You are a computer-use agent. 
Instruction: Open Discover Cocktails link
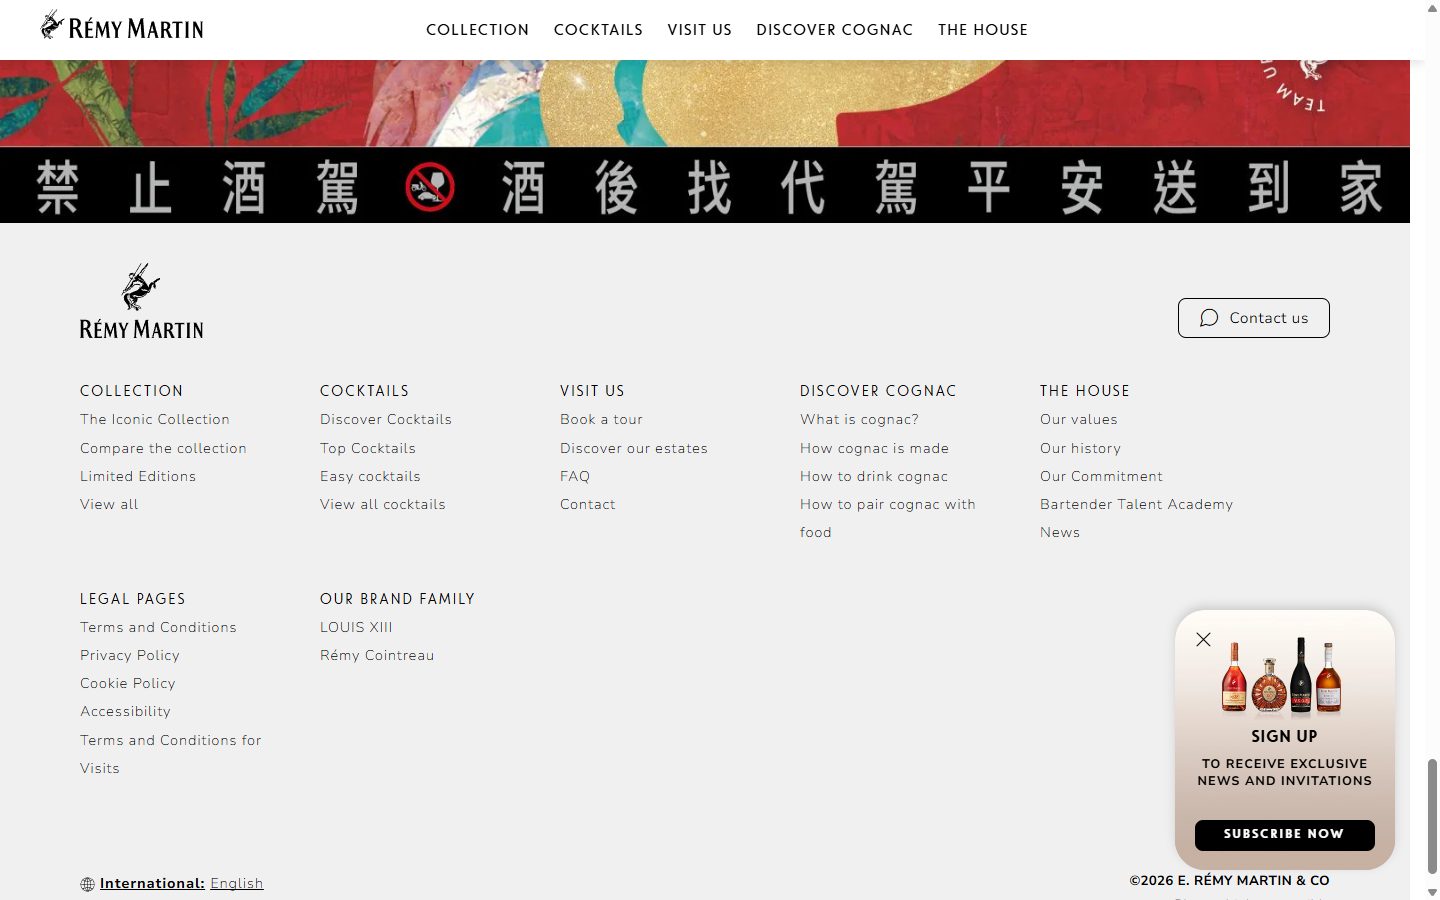(x=386, y=419)
